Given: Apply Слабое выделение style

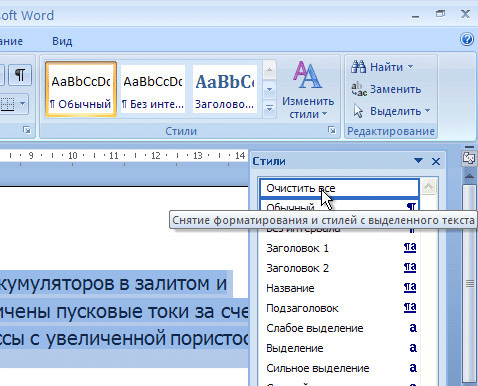Looking at the screenshot, I should (x=339, y=328).
